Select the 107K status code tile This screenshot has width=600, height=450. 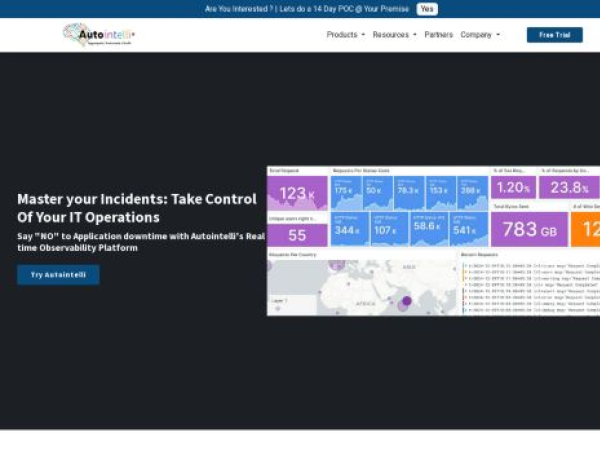[x=389, y=229]
